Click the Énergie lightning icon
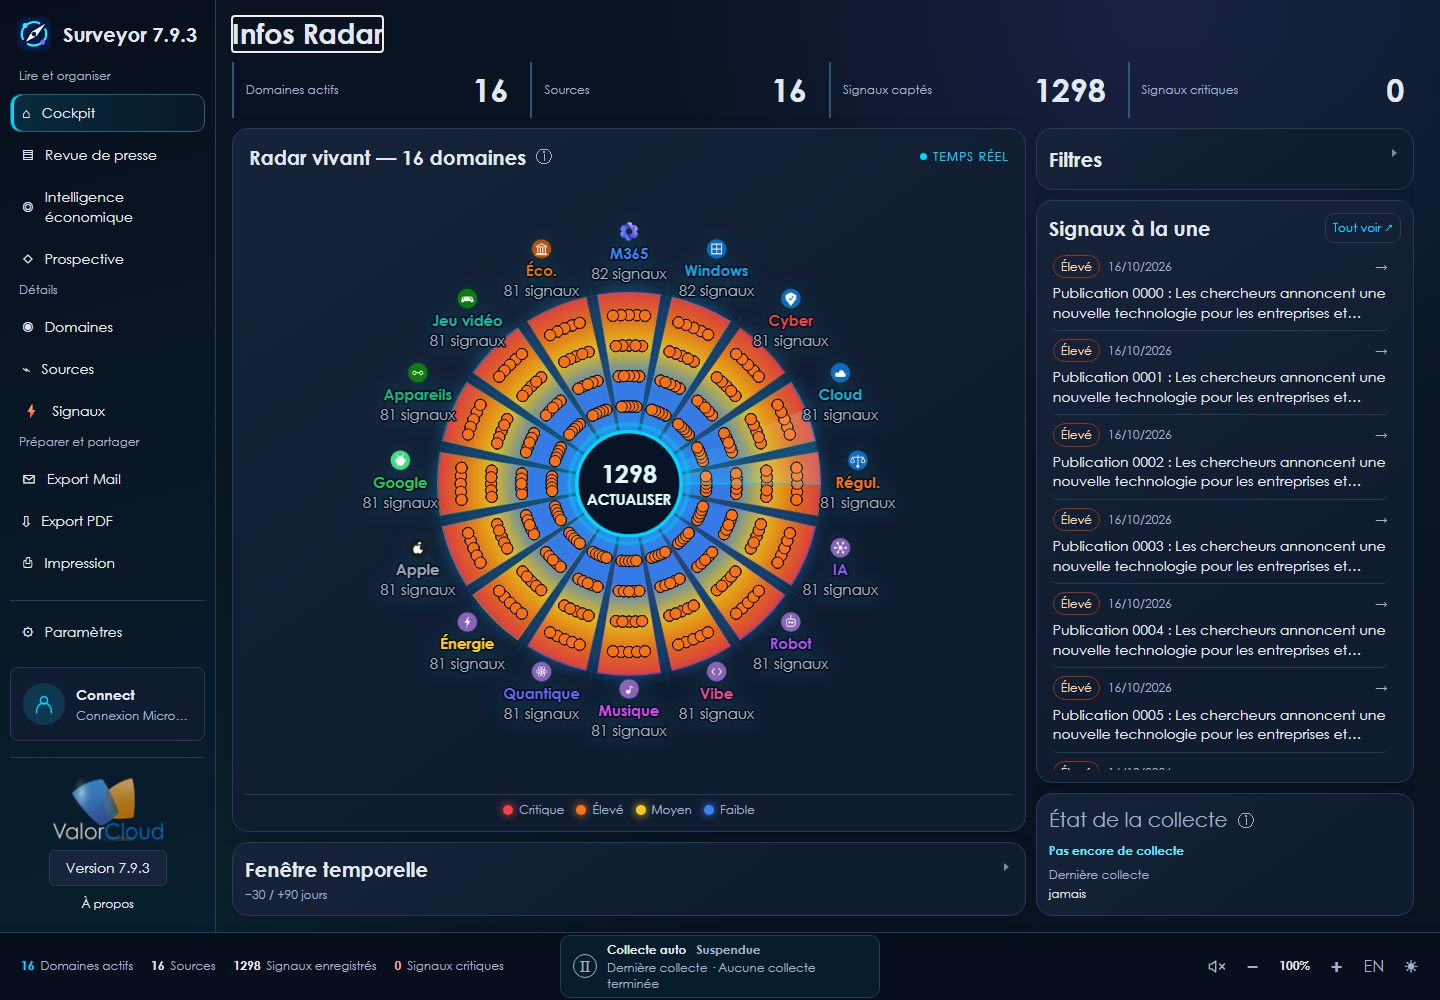 (x=467, y=622)
